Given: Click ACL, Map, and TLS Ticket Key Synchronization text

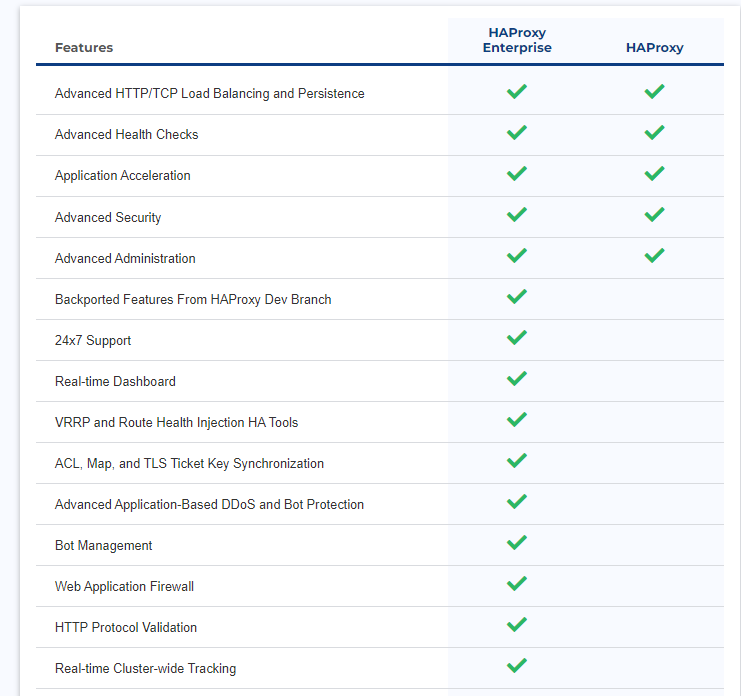Looking at the screenshot, I should pyautogui.click(x=189, y=464).
